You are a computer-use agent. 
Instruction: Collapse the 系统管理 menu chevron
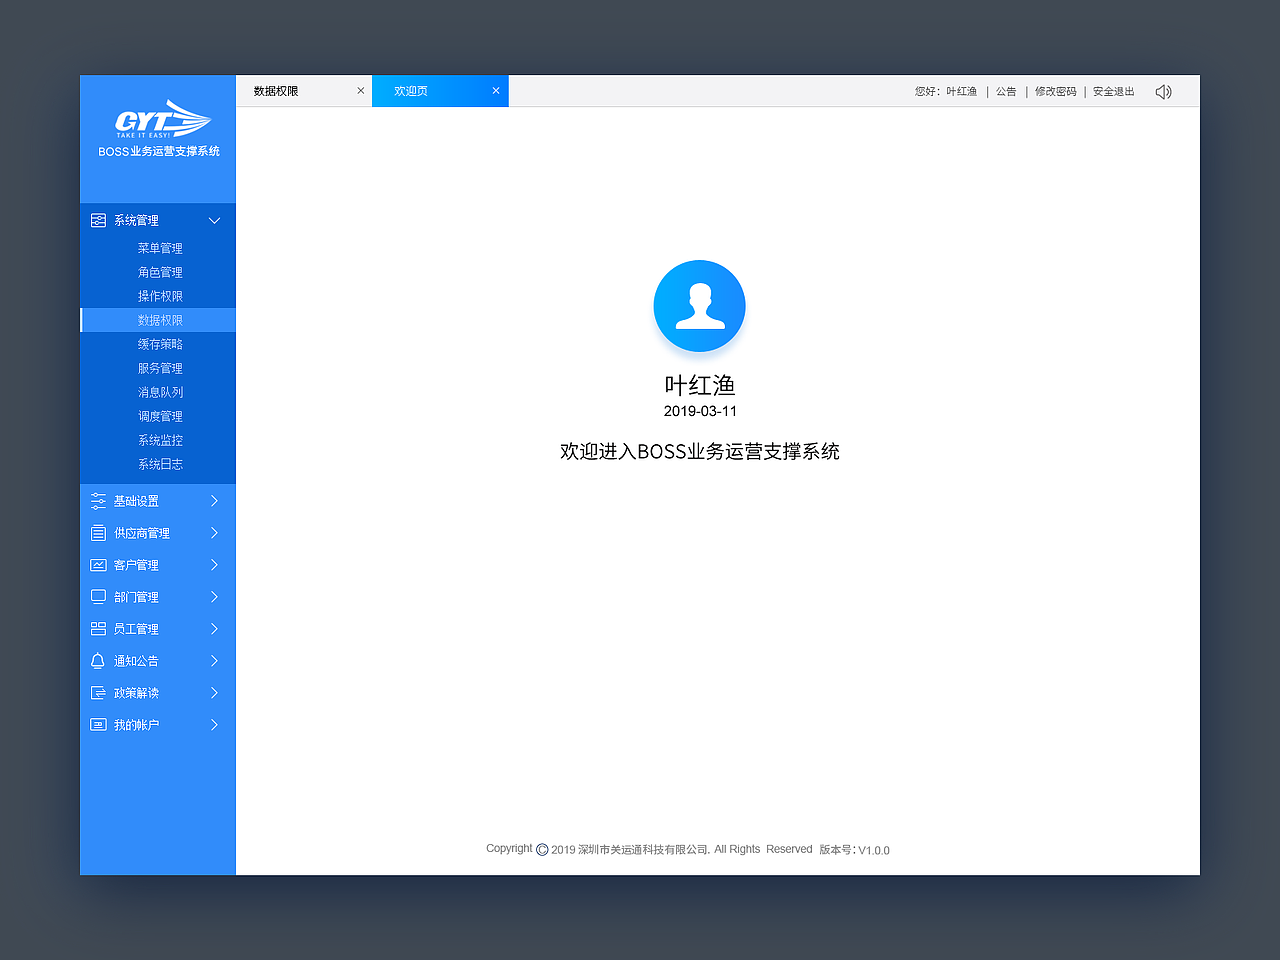click(x=214, y=220)
